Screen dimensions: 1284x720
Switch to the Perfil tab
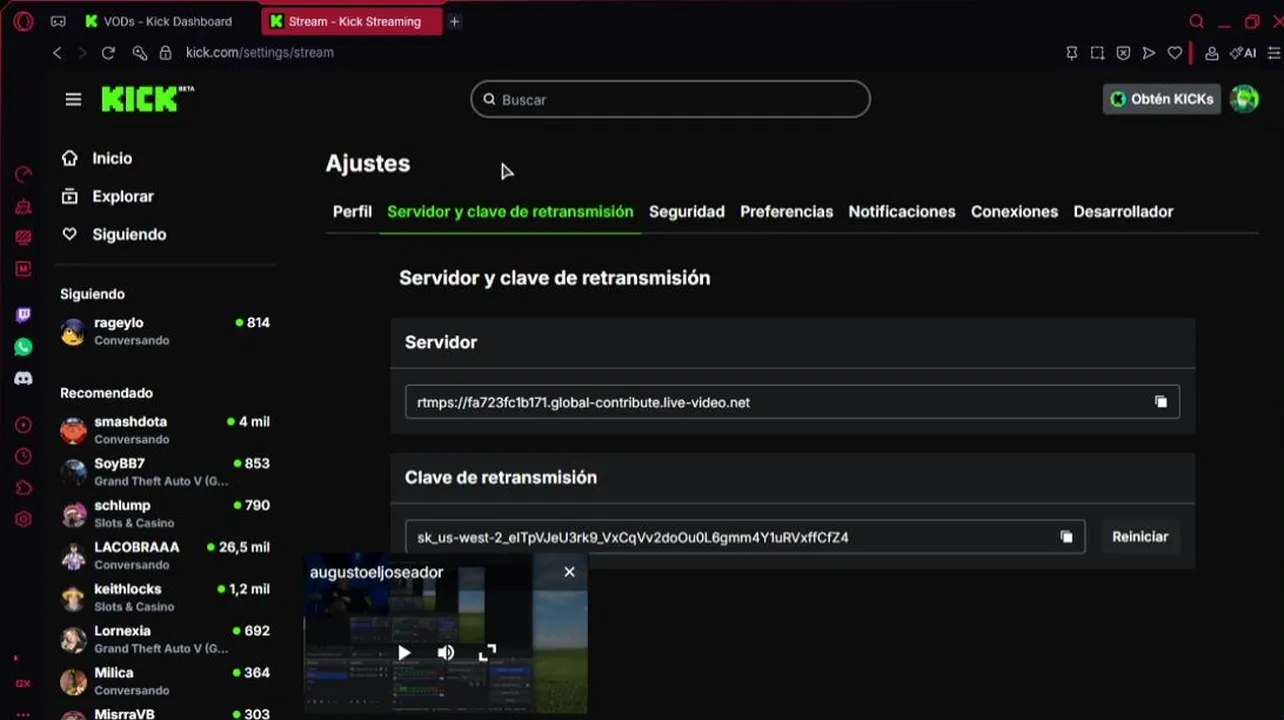click(x=352, y=212)
